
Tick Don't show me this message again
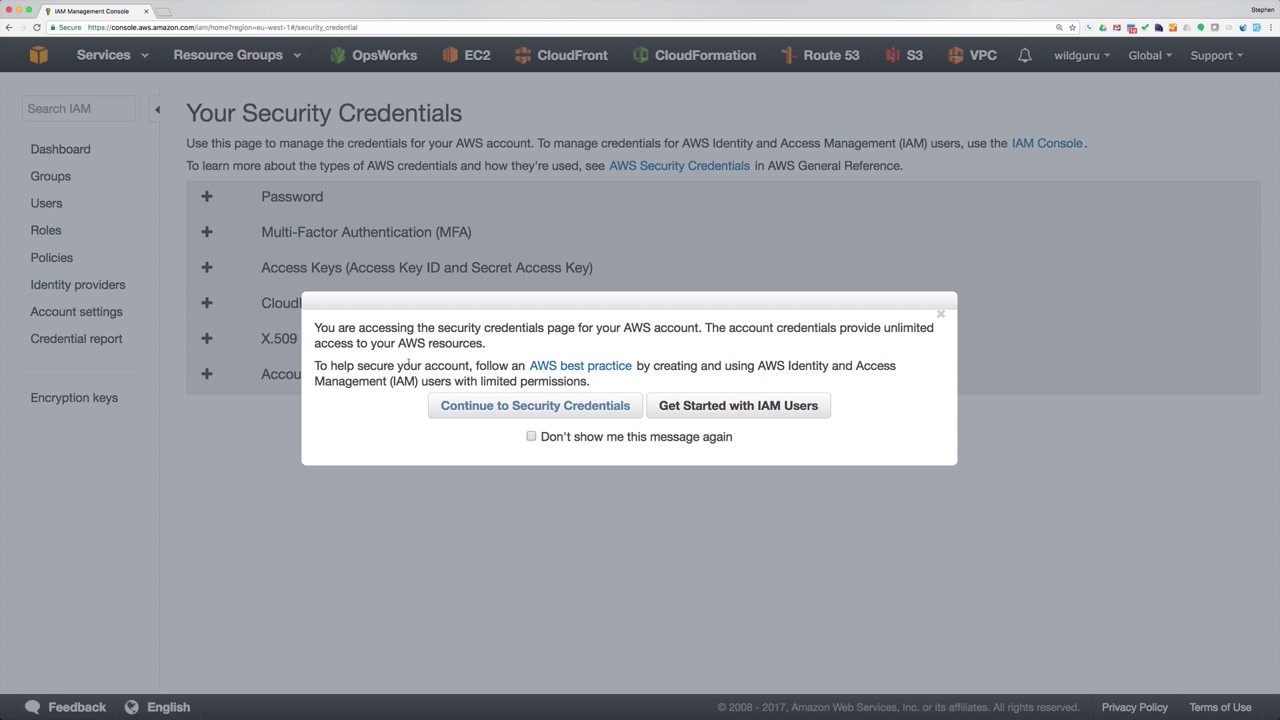[531, 436]
